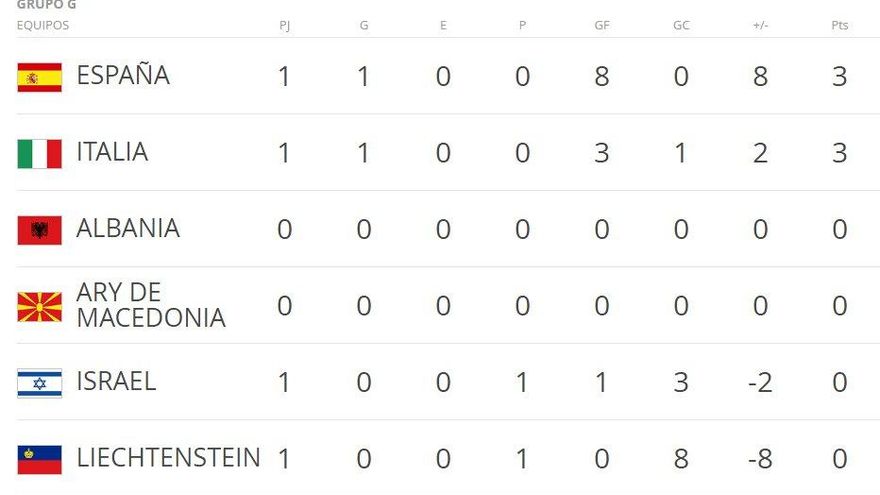
Task: Click the Albania flag icon
Action: click(39, 230)
